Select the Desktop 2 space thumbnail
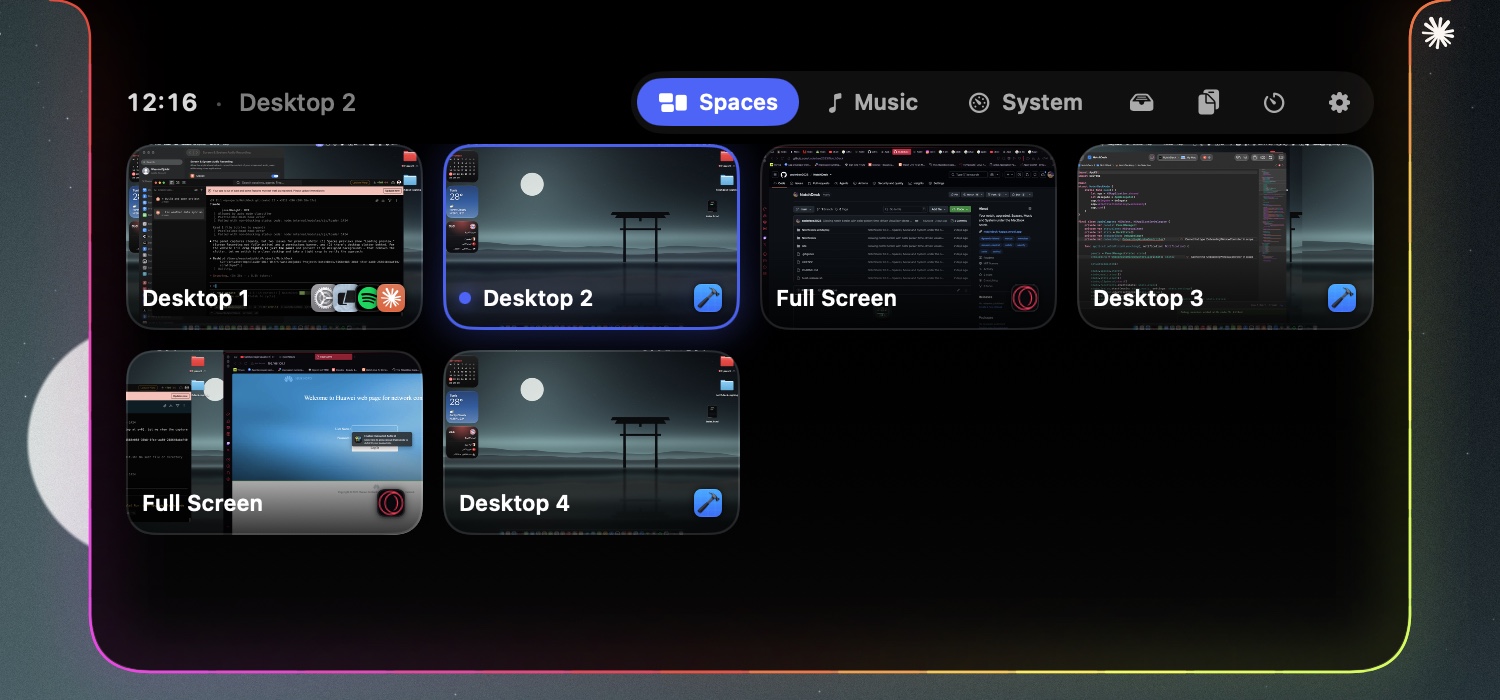This screenshot has width=1500, height=700. pos(591,236)
